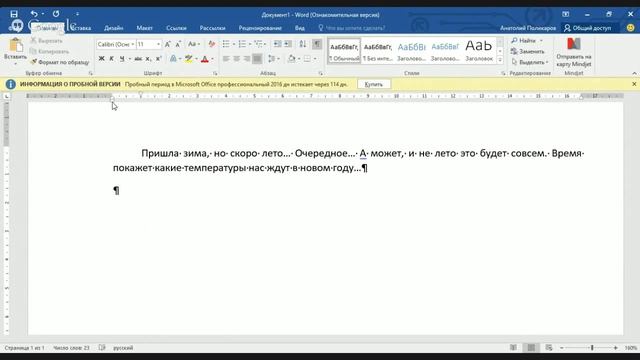Image resolution: width=640 pixels, height=360 pixels.
Task: Open the Find (Найти) dropdown arrow
Action: click(x=541, y=41)
